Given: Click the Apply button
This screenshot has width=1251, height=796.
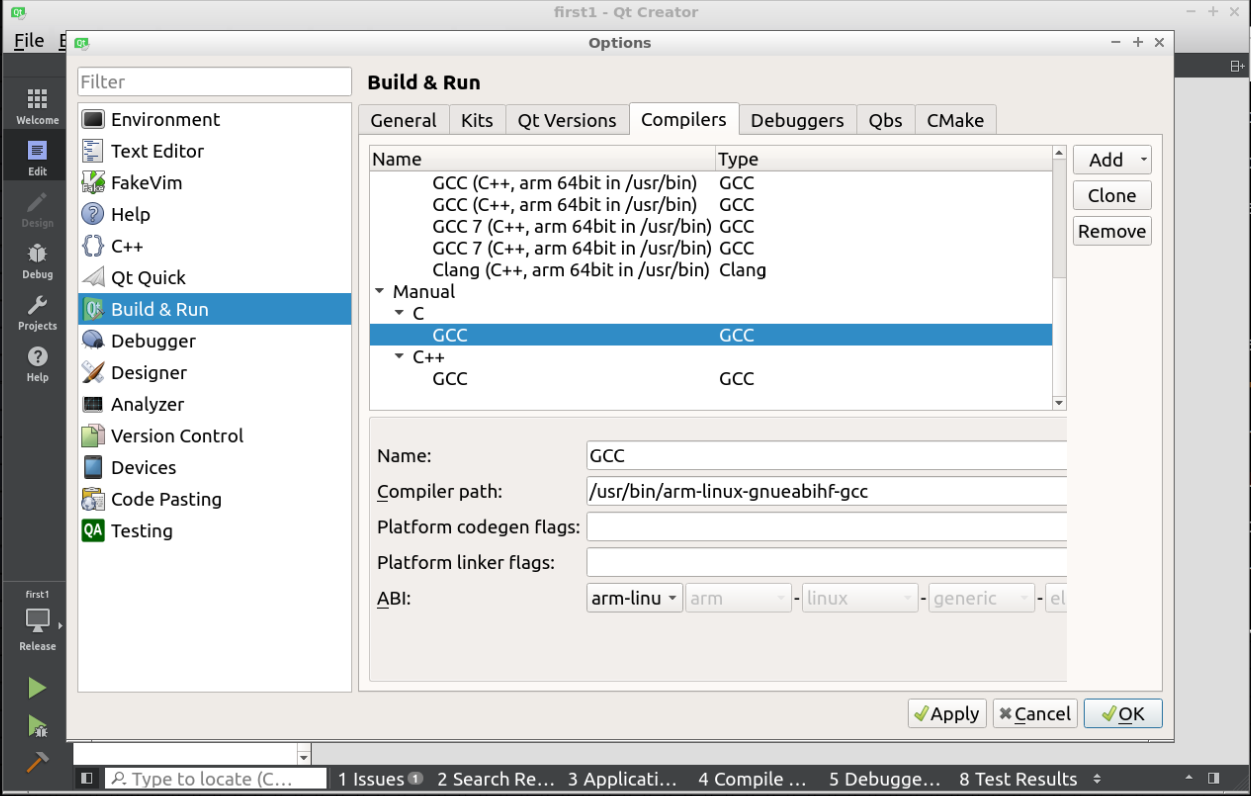Looking at the screenshot, I should (x=947, y=713).
